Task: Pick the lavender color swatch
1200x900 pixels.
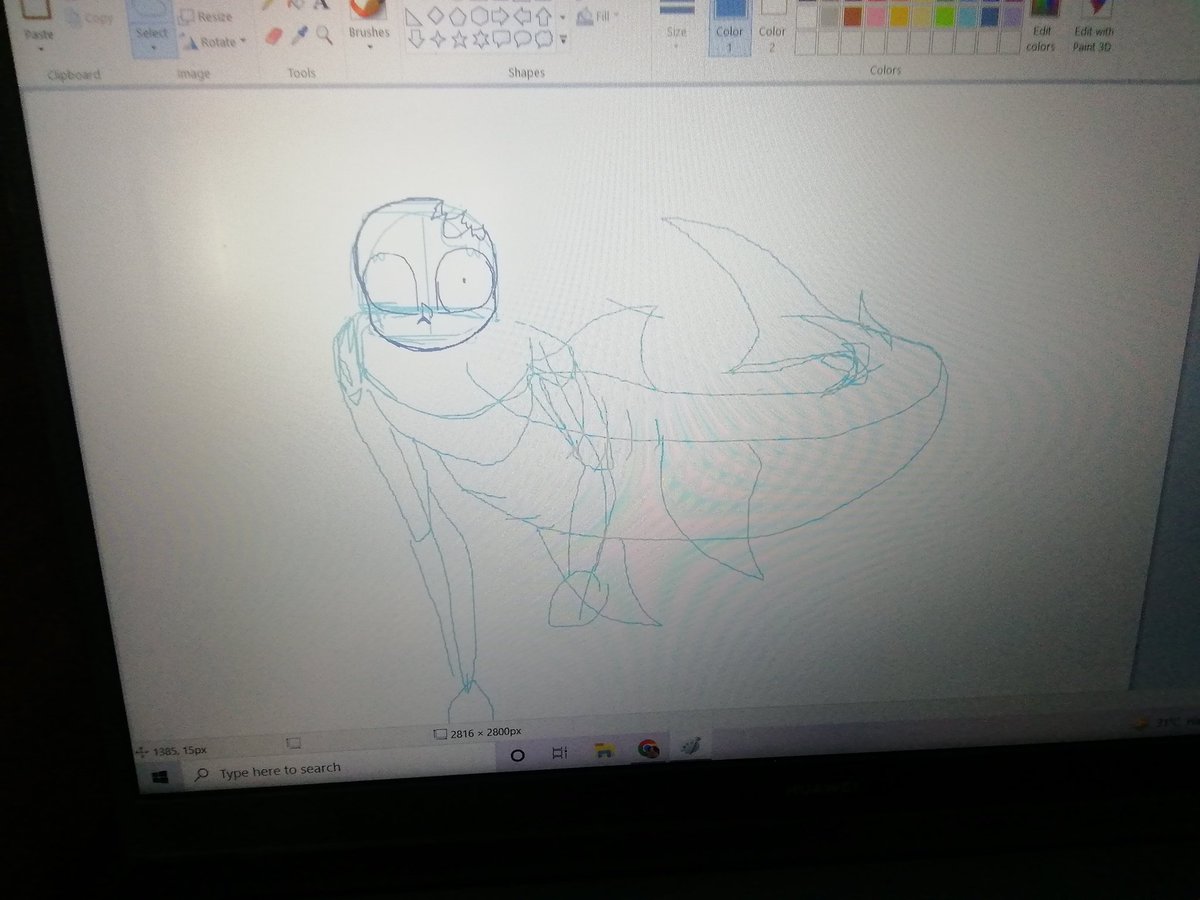Action: tap(1013, 16)
